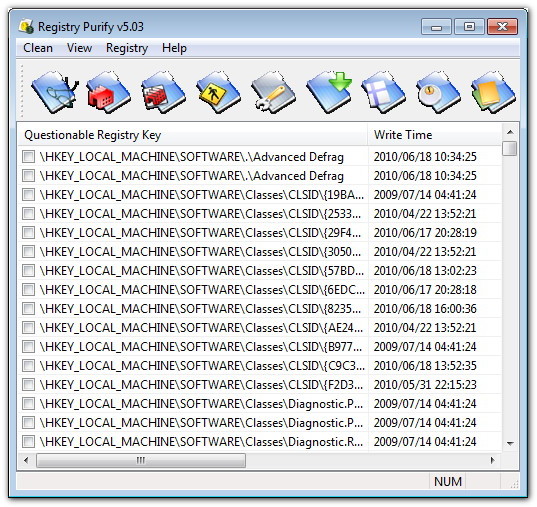The image size is (537, 507).
Task: Select write time 2010/06/17 20:28:19
Action: coord(425,233)
